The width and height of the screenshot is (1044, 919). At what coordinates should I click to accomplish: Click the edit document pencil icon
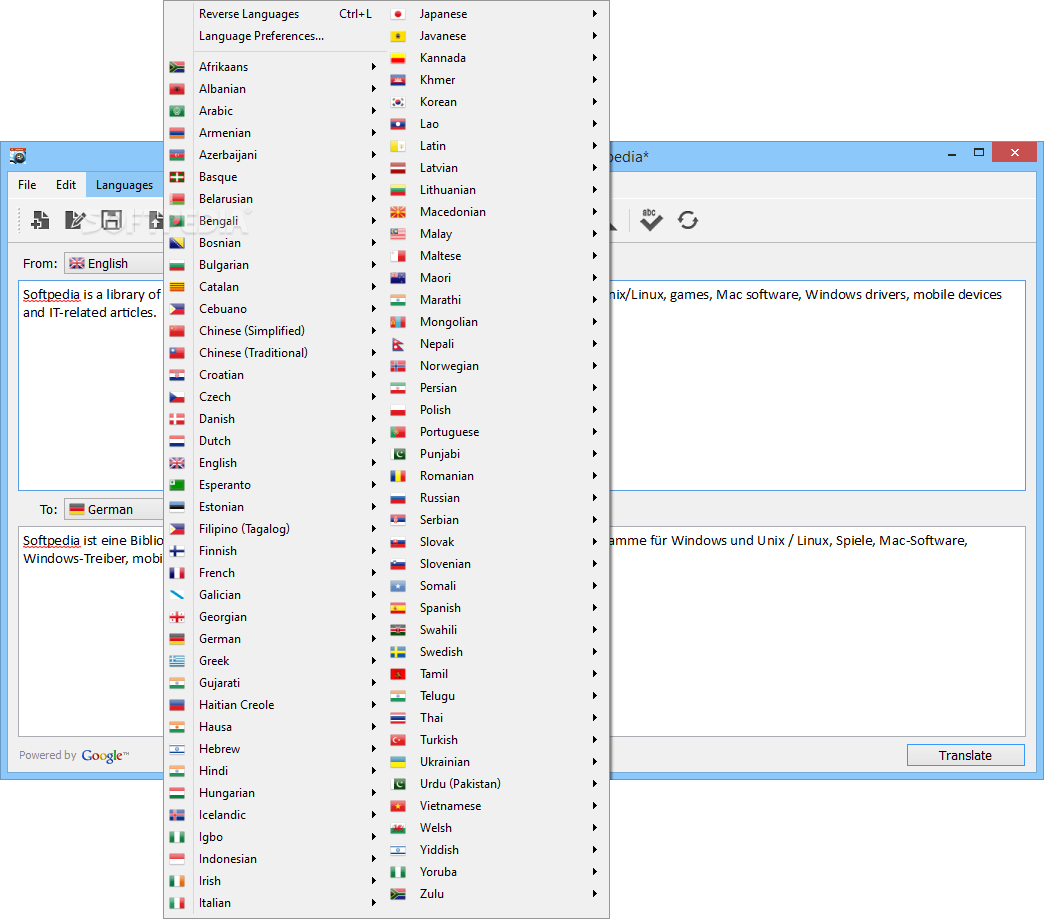75,220
